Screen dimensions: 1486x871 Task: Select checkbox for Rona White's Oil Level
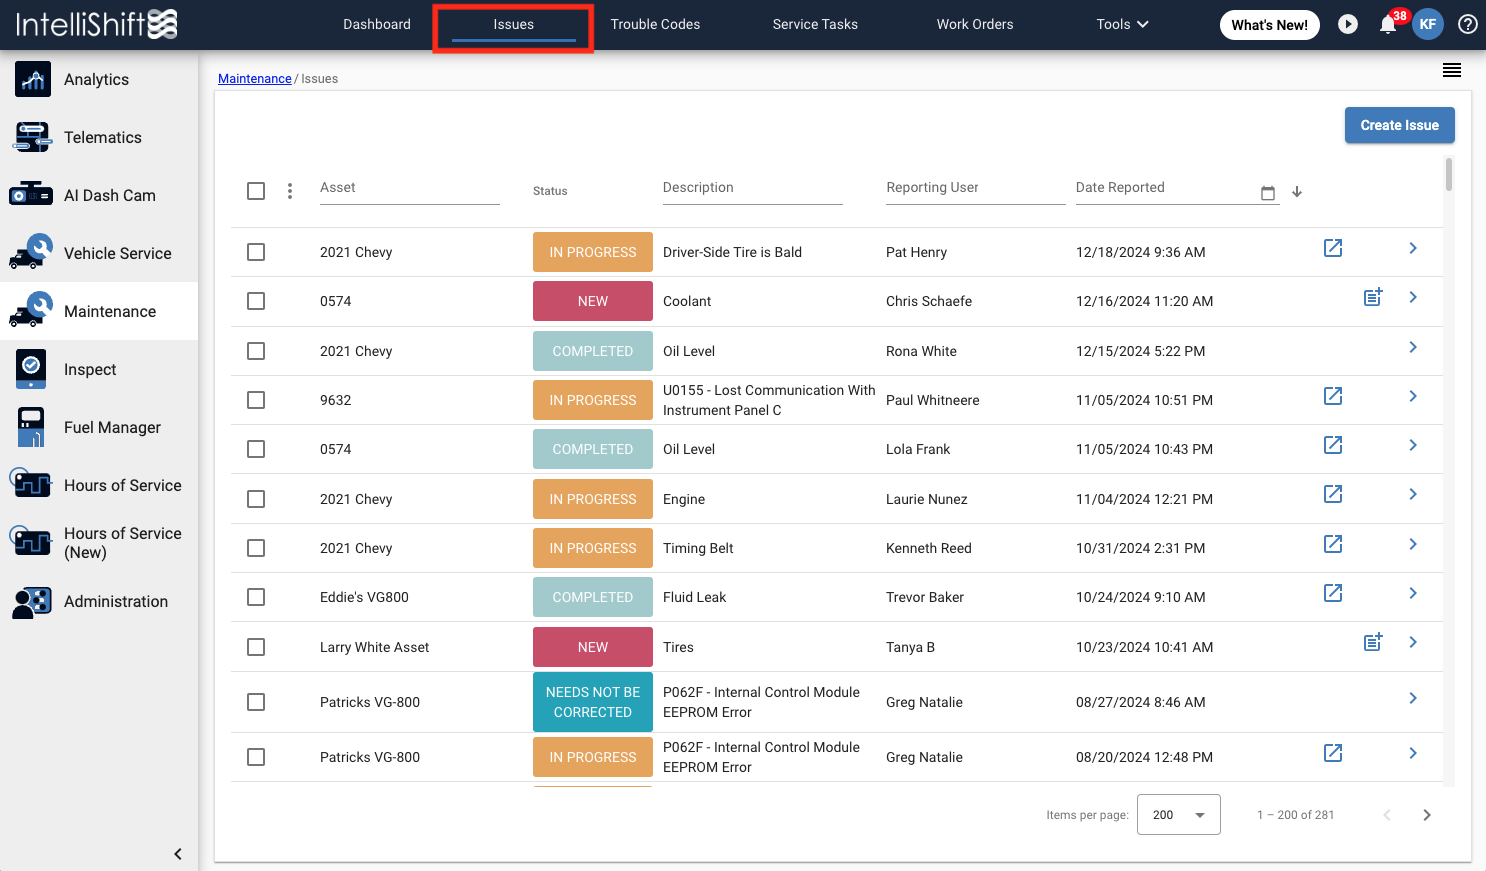click(x=256, y=351)
